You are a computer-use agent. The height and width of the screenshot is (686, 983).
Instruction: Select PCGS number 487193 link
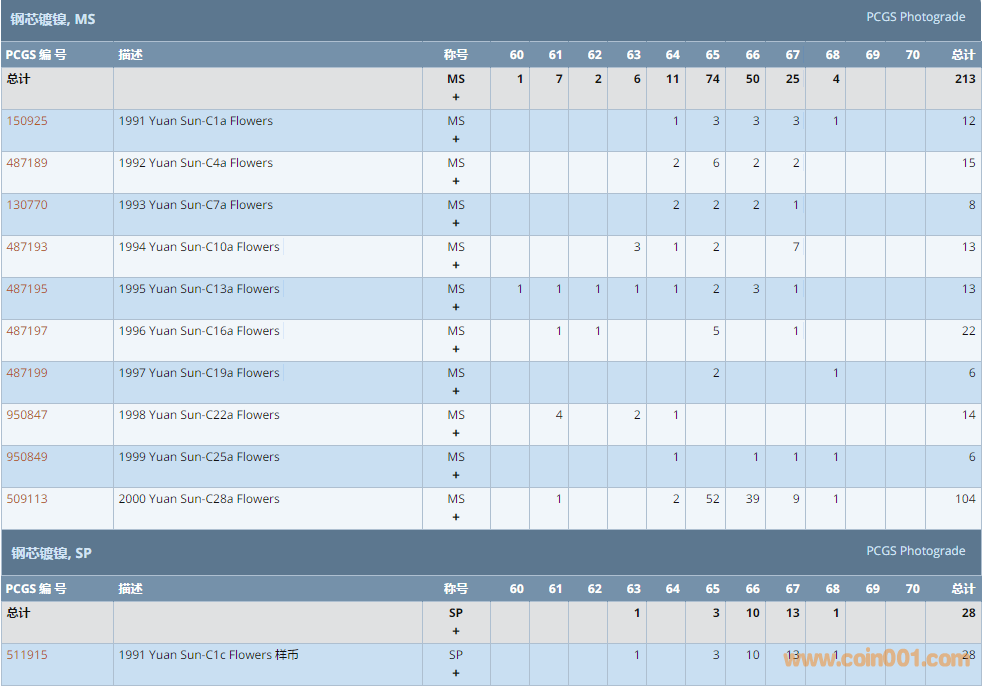pyautogui.click(x=27, y=247)
